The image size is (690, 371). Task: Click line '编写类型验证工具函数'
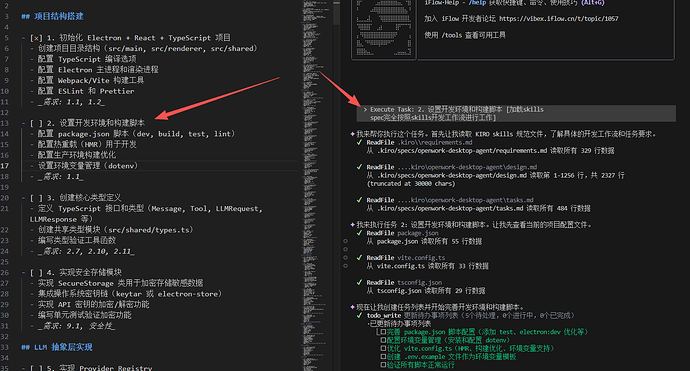77,240
